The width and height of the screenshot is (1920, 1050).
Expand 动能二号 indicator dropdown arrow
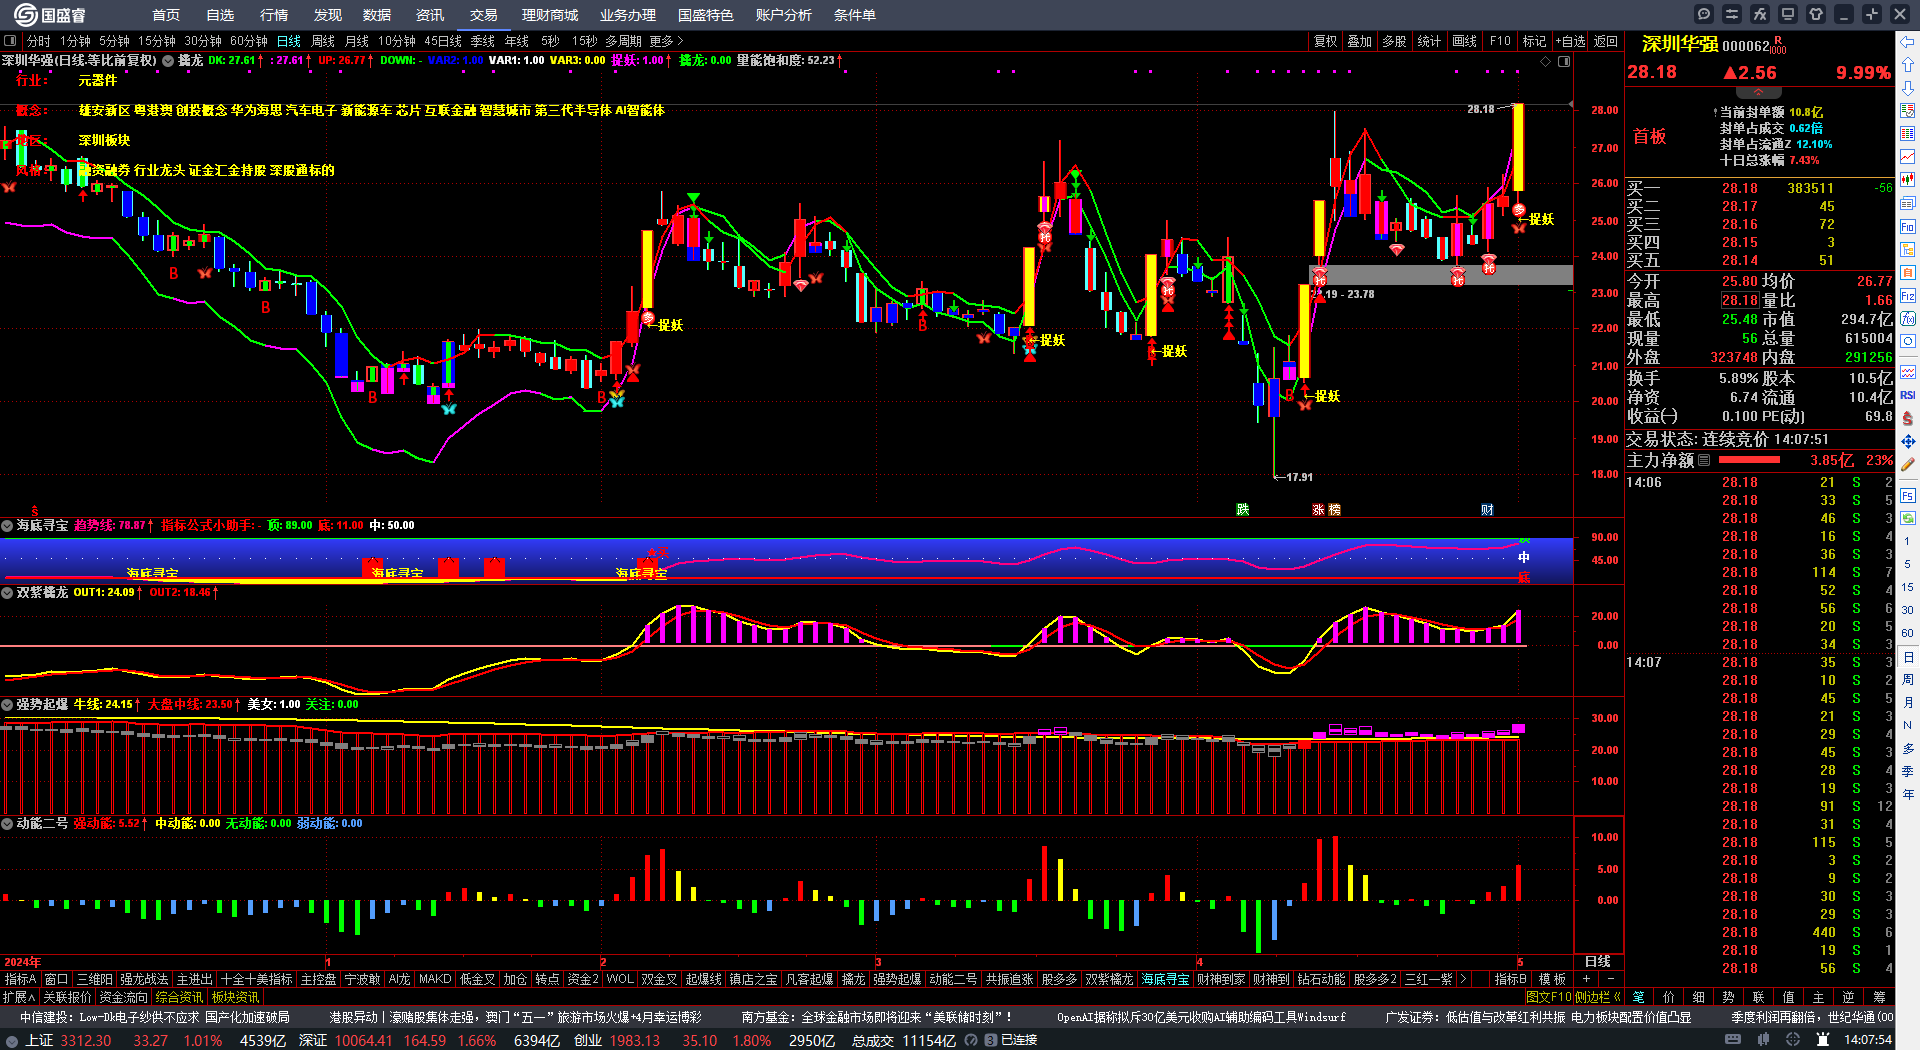[x=7, y=823]
